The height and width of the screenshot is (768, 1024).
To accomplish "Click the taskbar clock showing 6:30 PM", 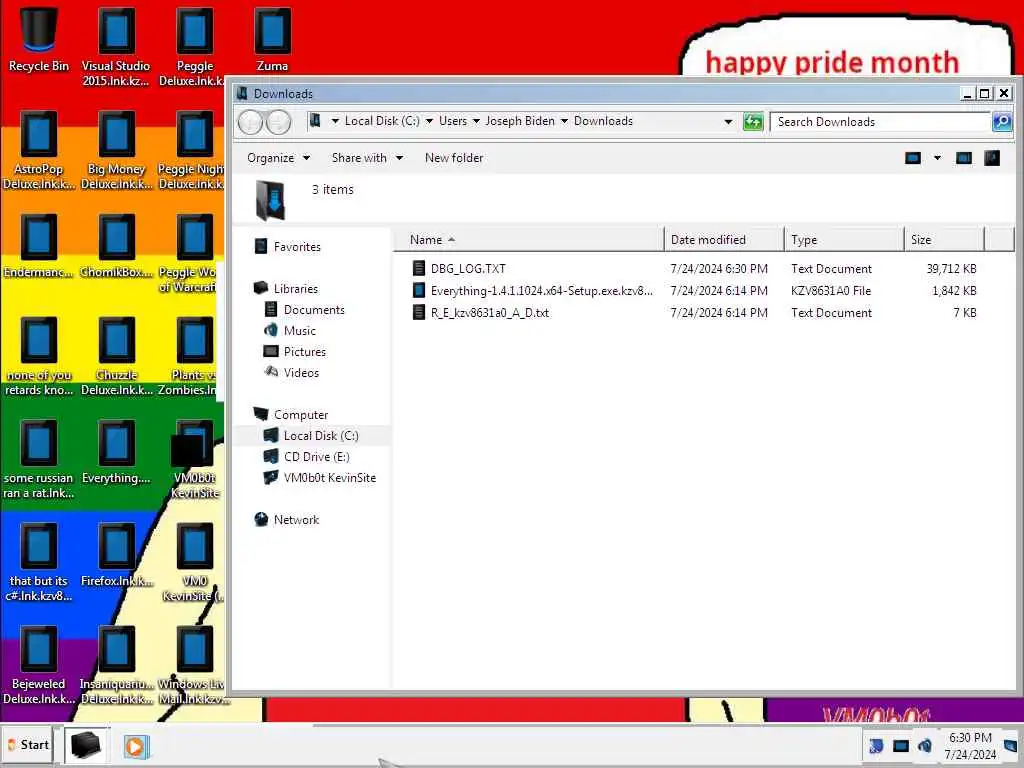I will (x=970, y=746).
